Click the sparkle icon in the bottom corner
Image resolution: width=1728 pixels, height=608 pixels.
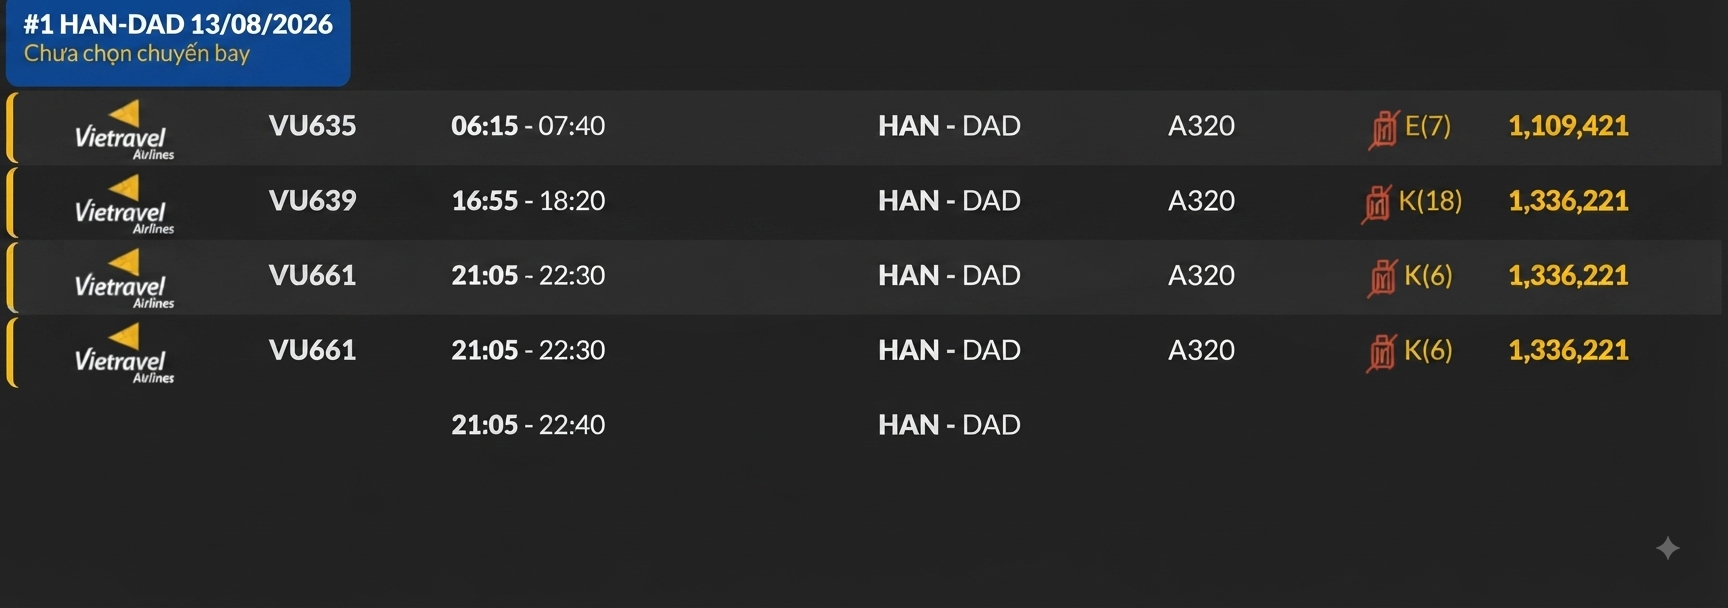(1667, 548)
